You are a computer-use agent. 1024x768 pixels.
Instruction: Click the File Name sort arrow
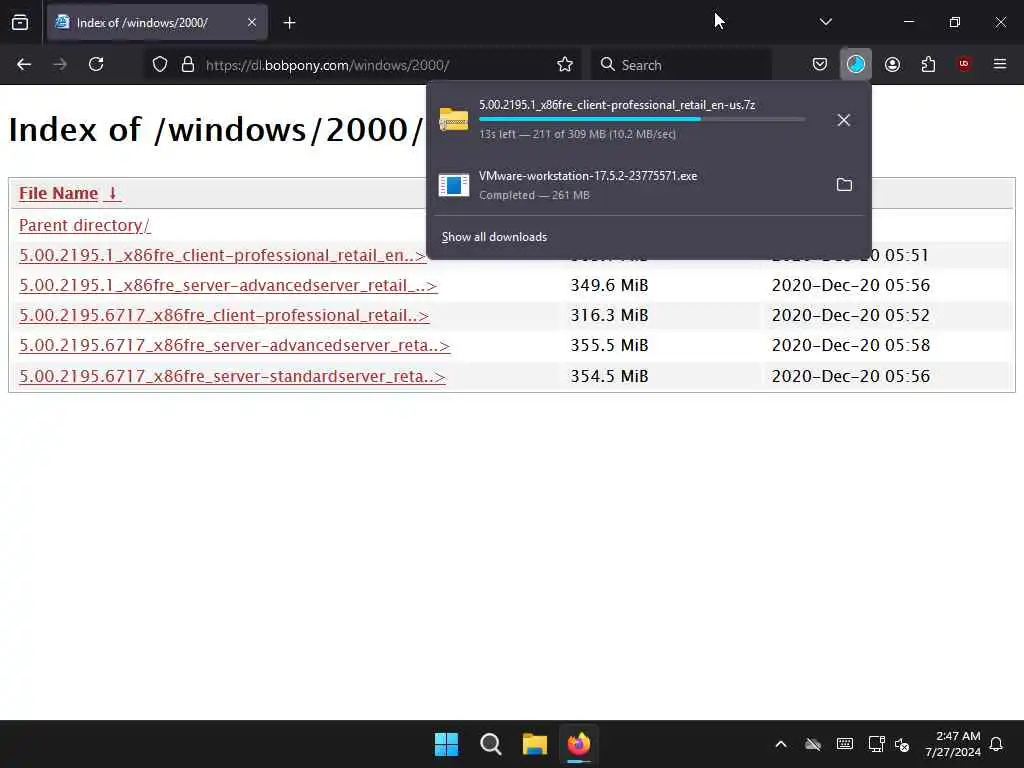(x=112, y=193)
